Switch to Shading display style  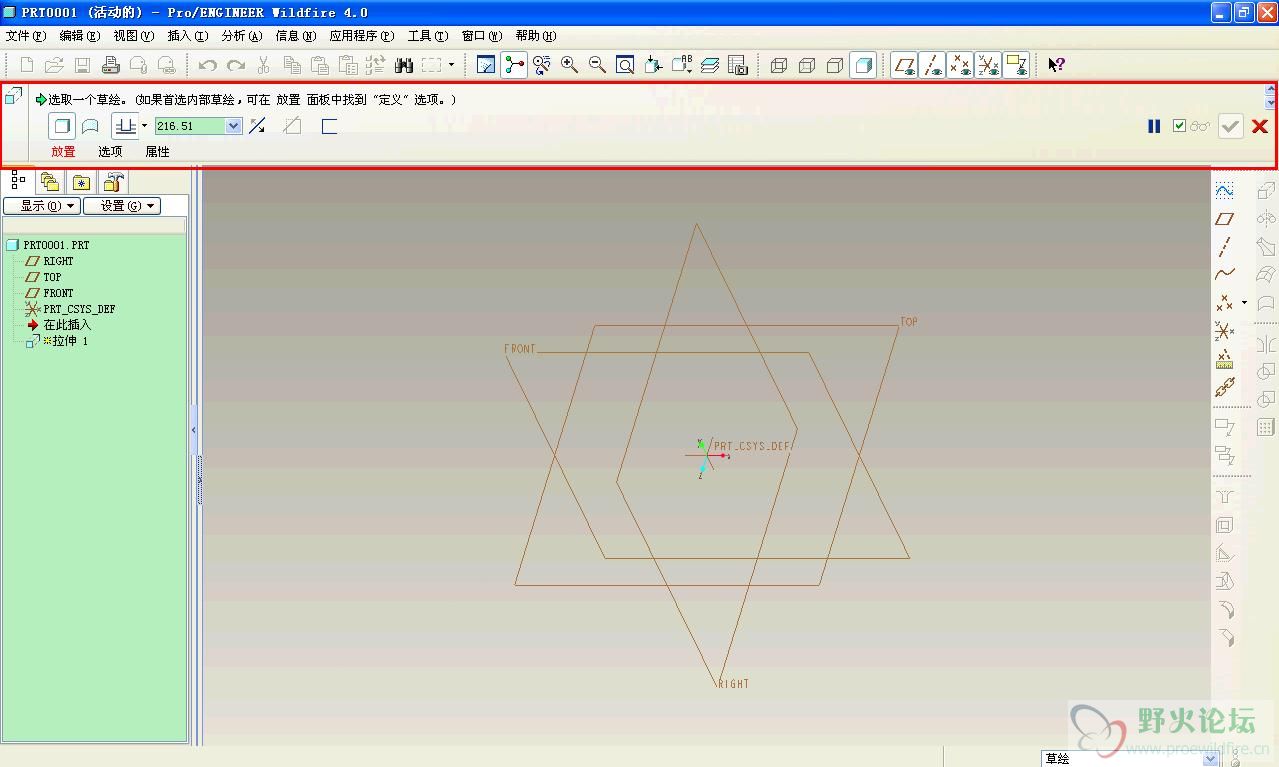click(863, 65)
